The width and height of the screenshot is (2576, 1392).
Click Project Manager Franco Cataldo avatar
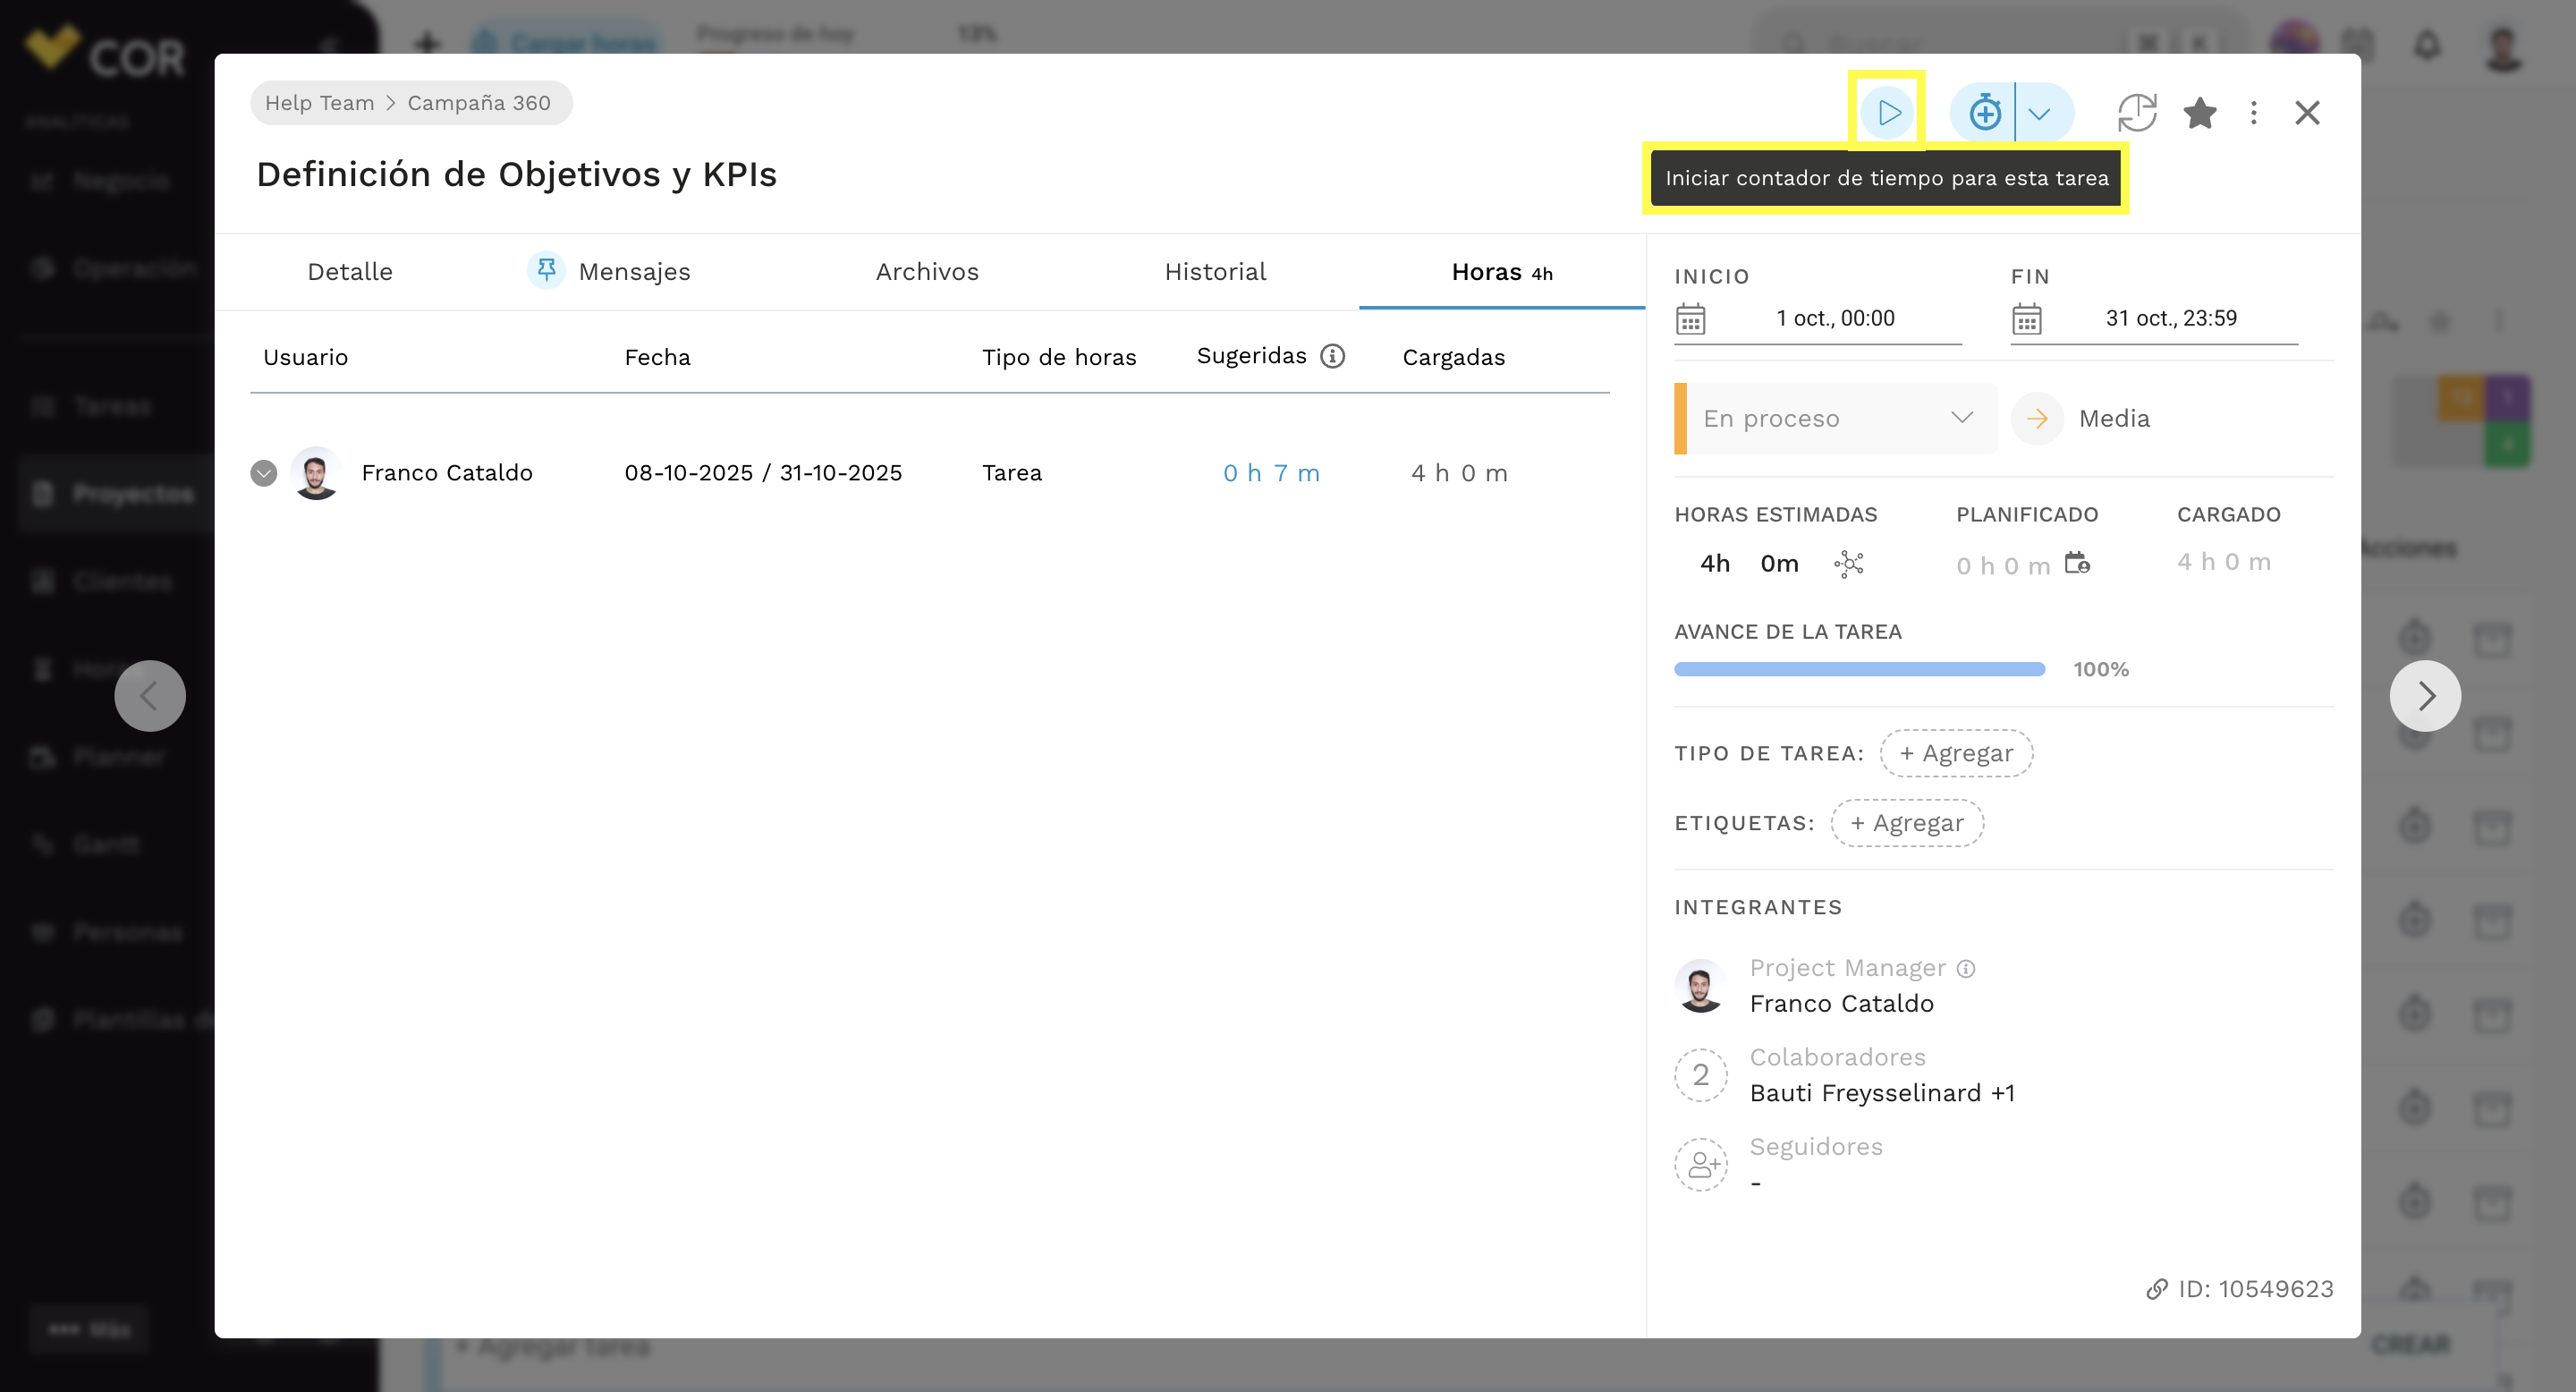click(1700, 986)
